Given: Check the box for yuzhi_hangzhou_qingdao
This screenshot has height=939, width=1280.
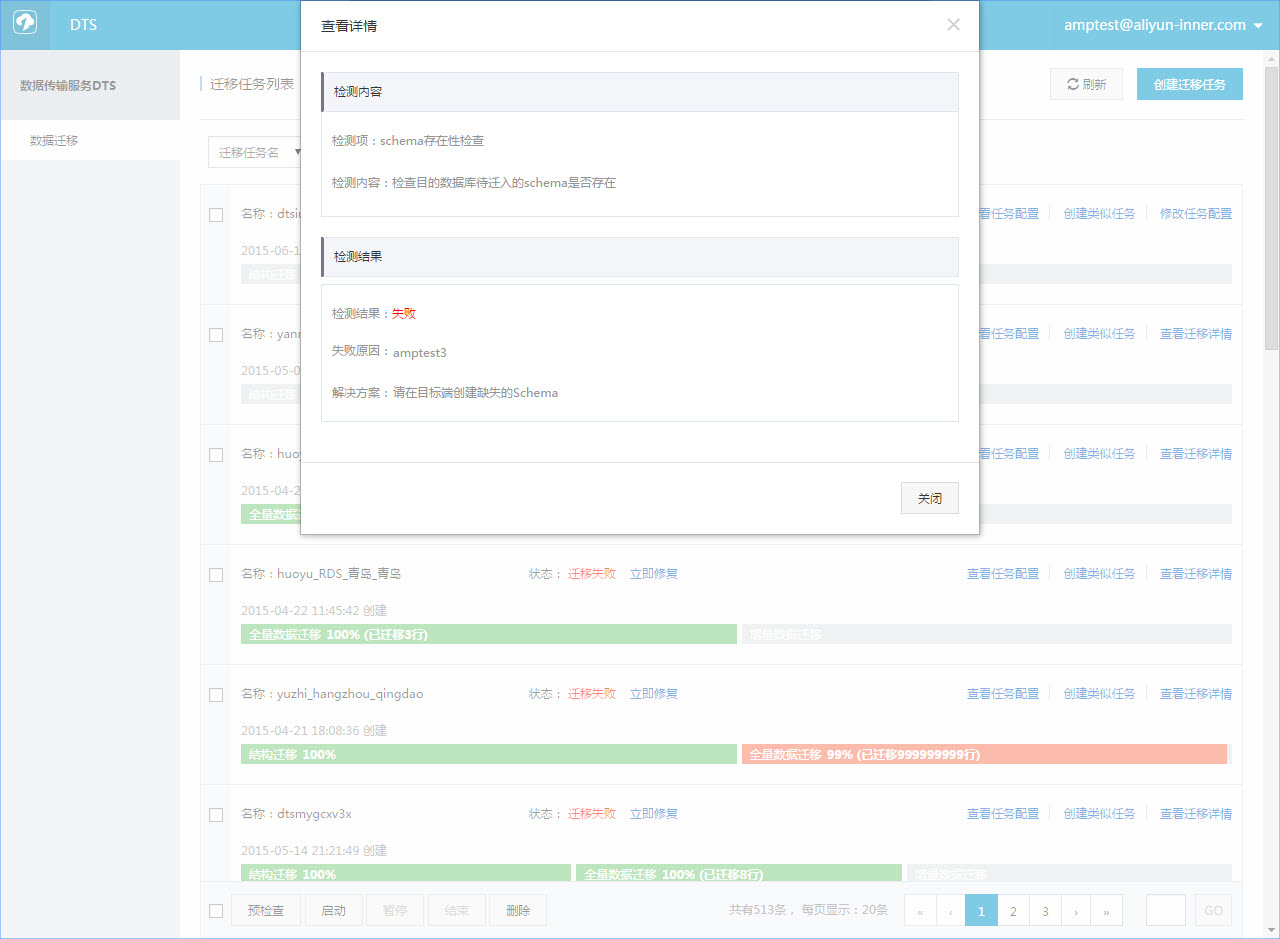Looking at the screenshot, I should 216,695.
